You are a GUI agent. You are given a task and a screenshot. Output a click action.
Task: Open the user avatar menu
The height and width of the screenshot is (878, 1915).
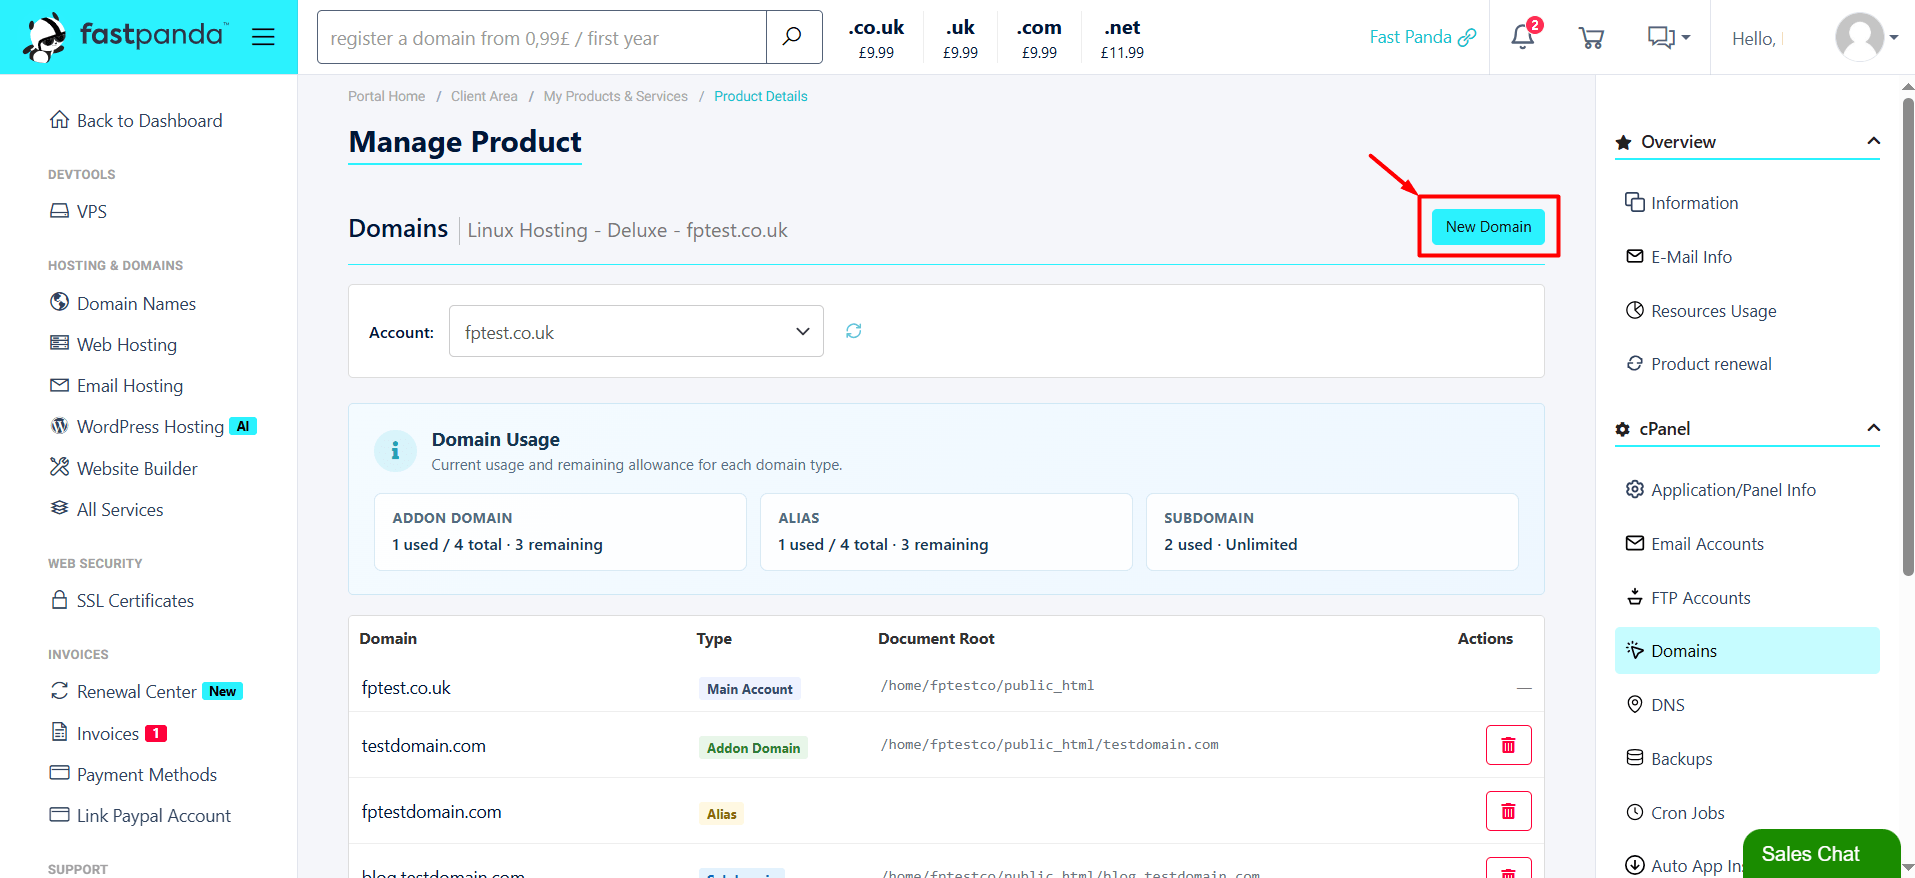click(1866, 37)
